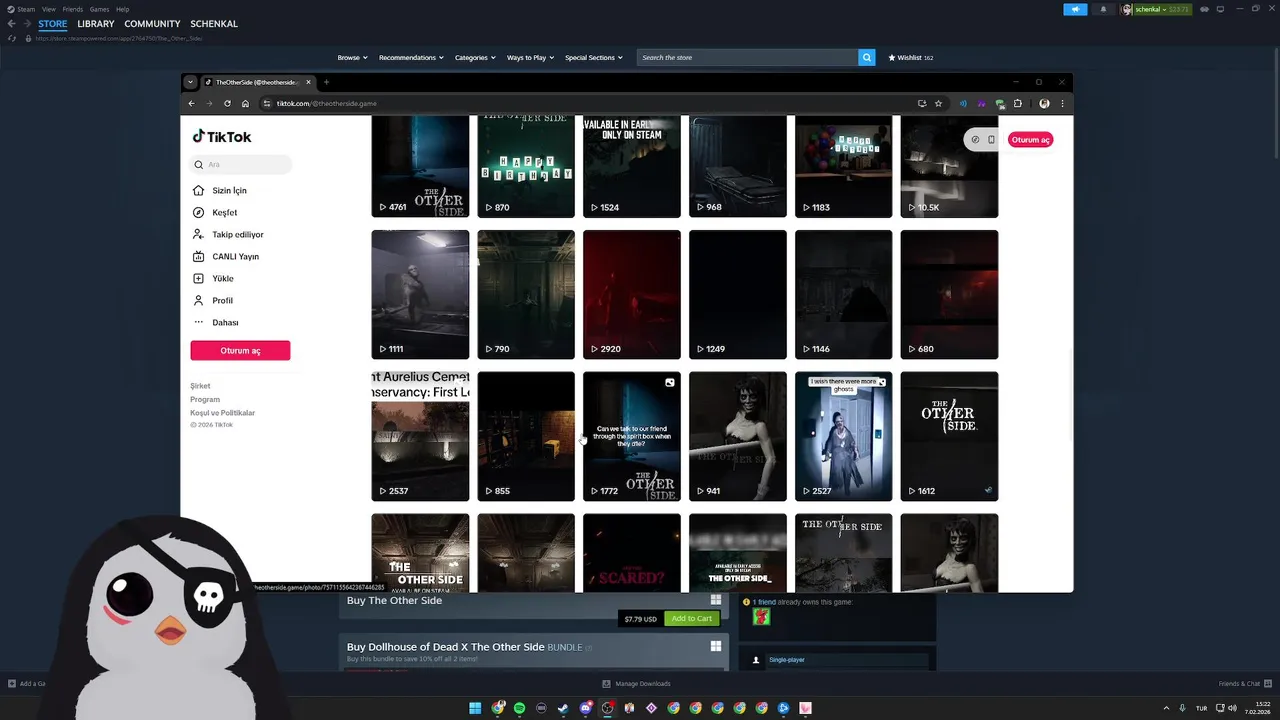Open video thumbnail with 2527 views
Viewport: 1280px width, 720px height.
point(843,436)
